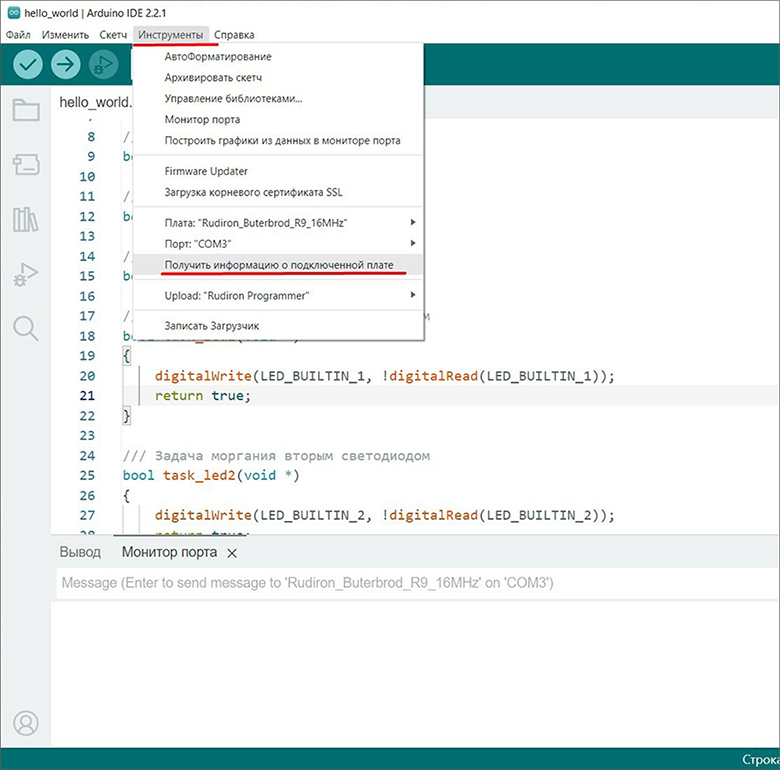Expand the Upload Rudiron Programmer submenu

coord(278,295)
